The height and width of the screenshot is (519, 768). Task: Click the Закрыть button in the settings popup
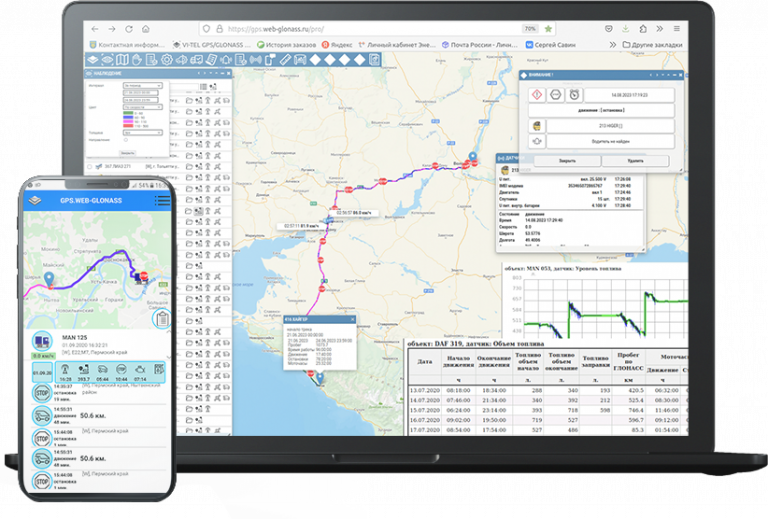pos(127,153)
